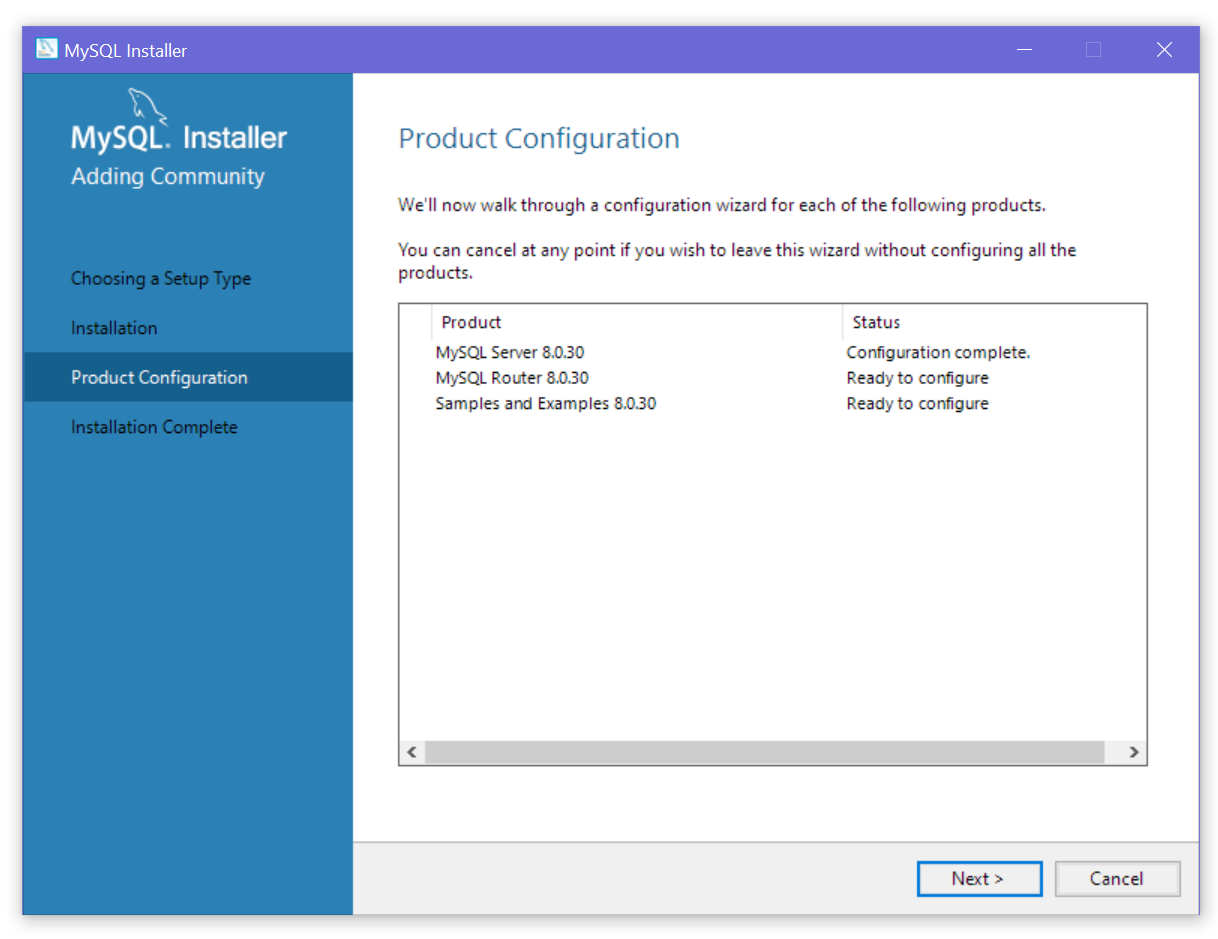Click the horizontal scrollbar left arrow
The image size is (1218, 939).
click(412, 752)
